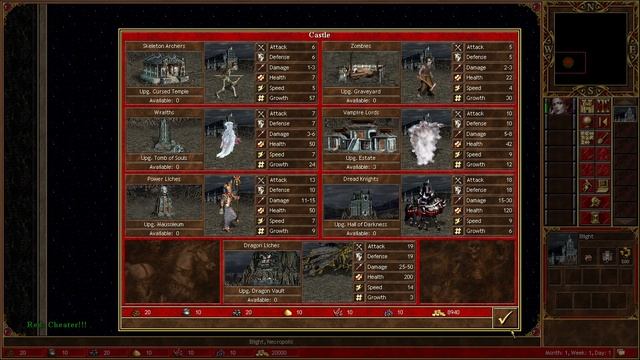Screen dimensions: 640x360
Task: Click the Growth icon for Dread Knights
Action: 458,231
